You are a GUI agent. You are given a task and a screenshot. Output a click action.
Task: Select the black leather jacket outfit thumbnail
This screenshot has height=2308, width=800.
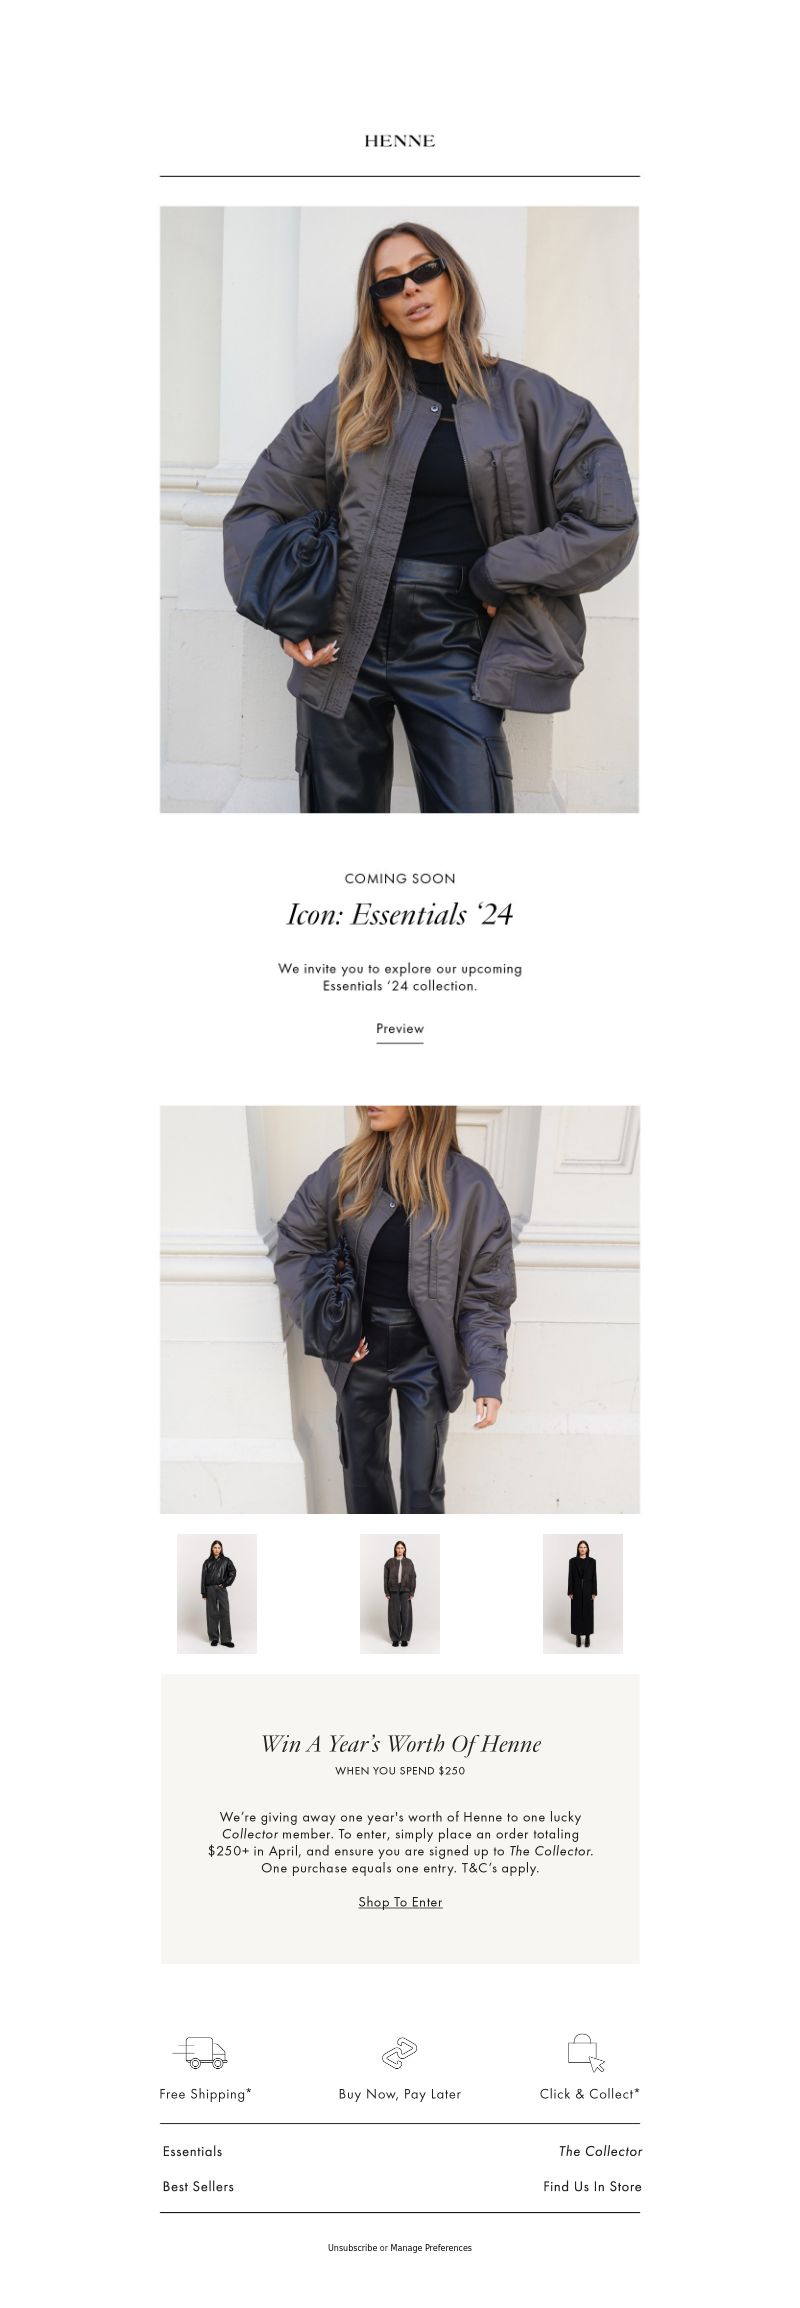pos(217,1593)
